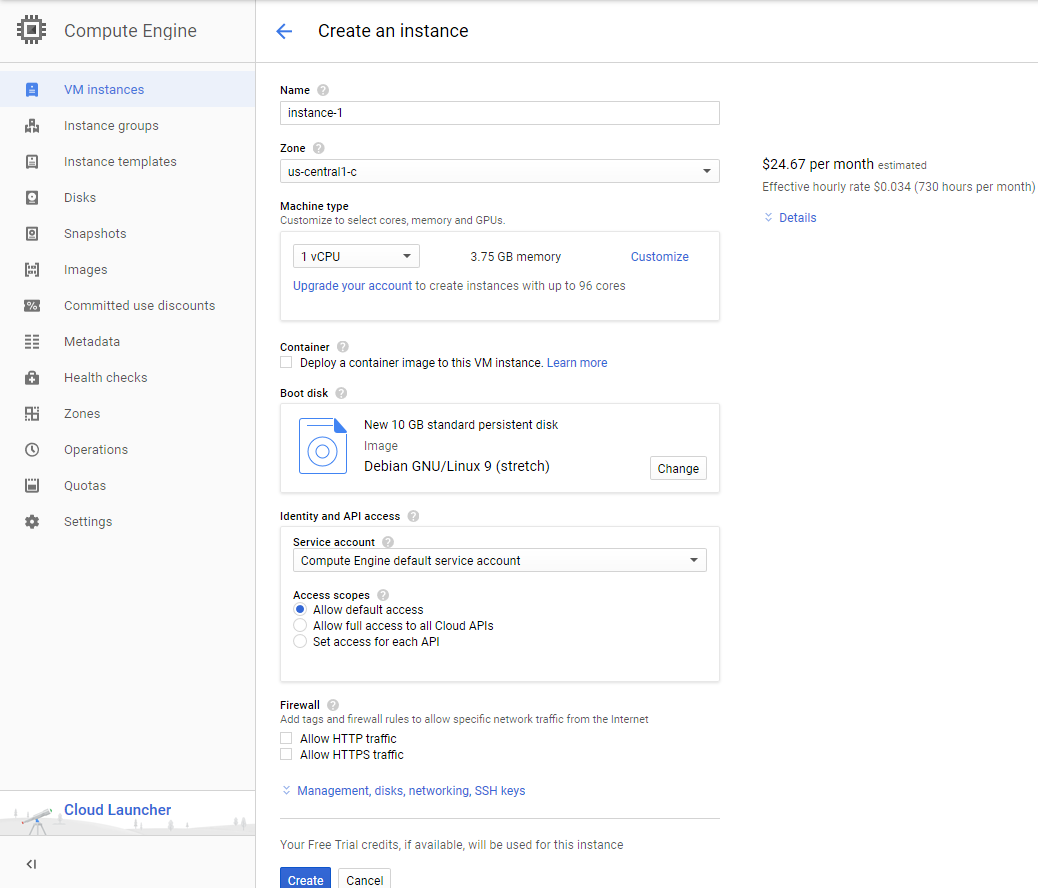Open the Operations section
Image resolution: width=1038 pixels, height=888 pixels.
96,450
